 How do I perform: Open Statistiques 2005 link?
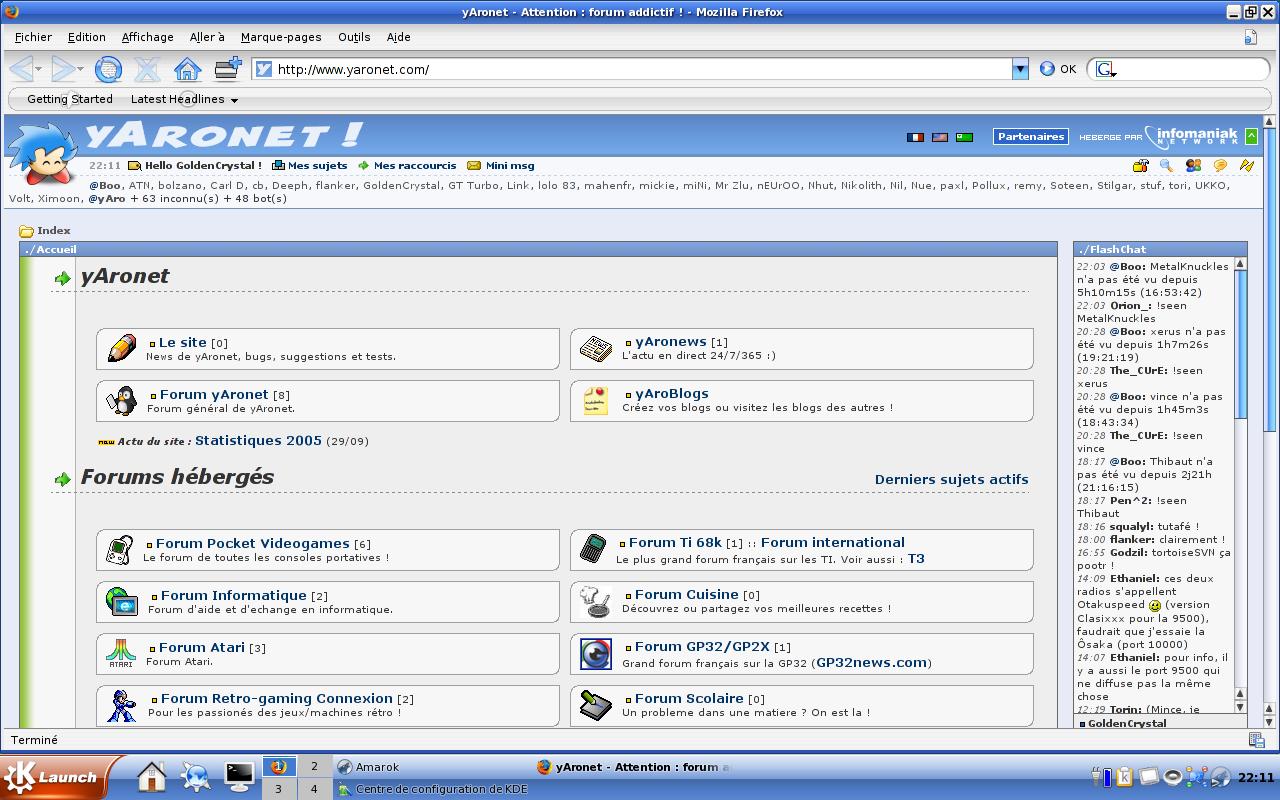[x=258, y=440]
